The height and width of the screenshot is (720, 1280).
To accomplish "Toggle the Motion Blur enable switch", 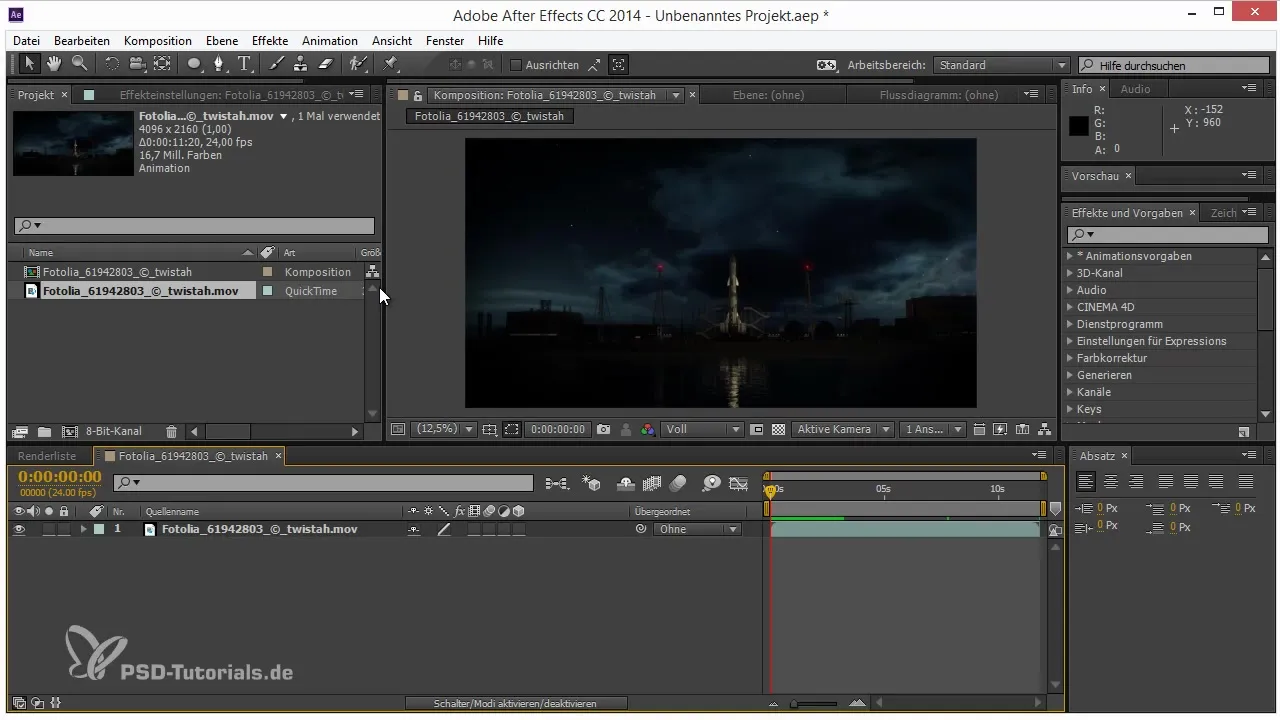I will point(677,484).
